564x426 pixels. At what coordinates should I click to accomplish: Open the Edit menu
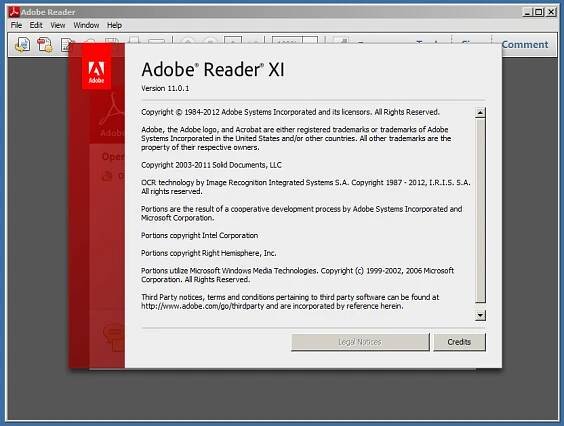[36, 25]
